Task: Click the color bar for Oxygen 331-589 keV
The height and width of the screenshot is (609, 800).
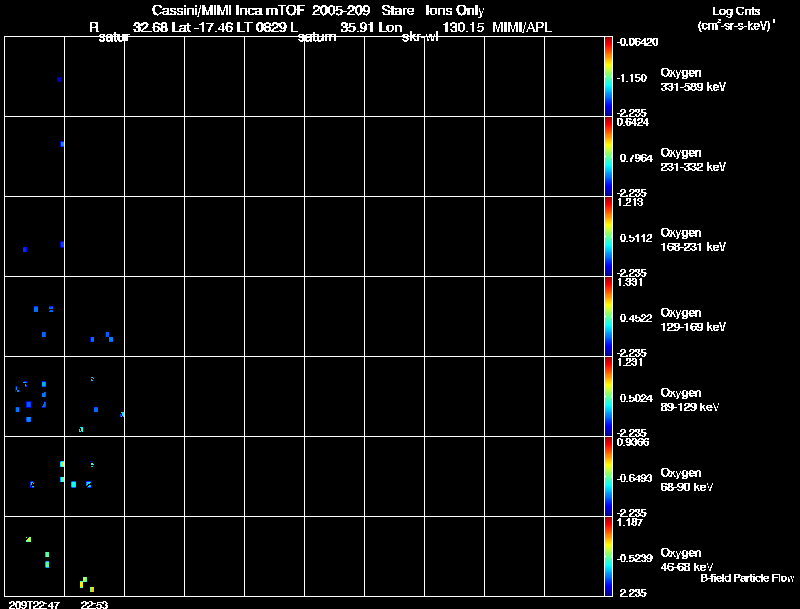Action: (x=608, y=77)
